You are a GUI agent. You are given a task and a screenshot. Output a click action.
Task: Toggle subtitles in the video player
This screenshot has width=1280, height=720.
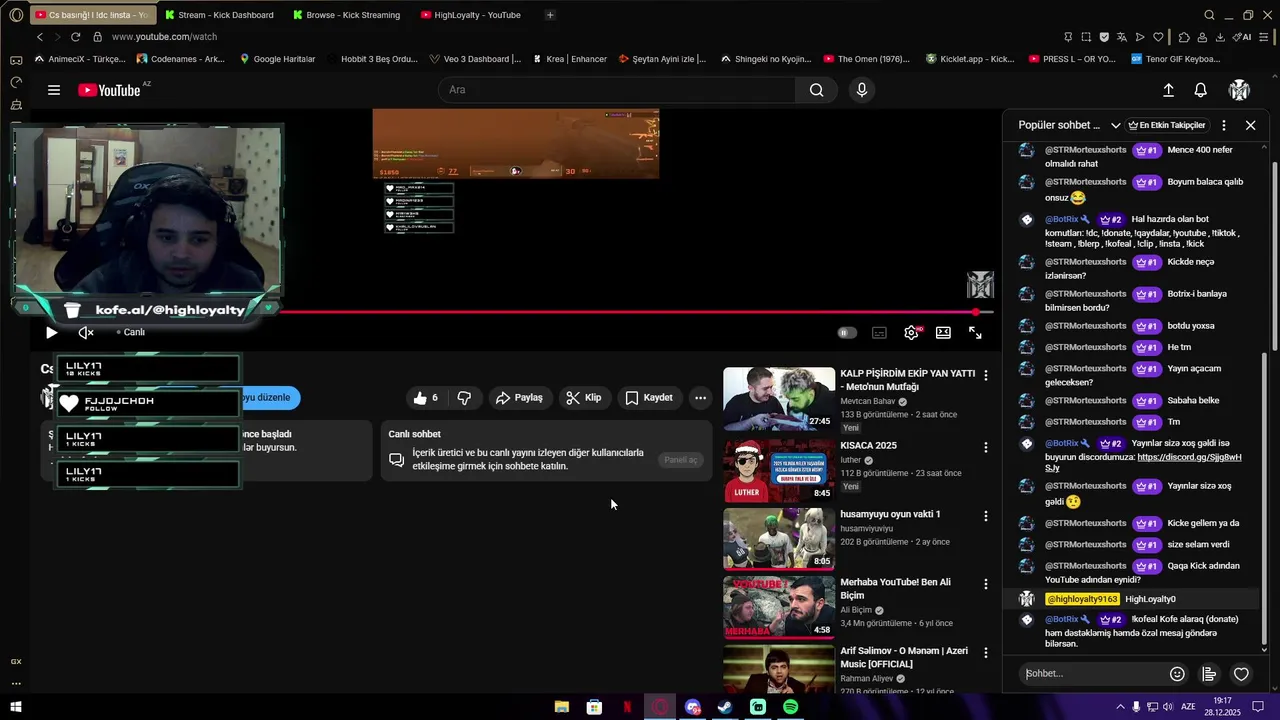(879, 333)
